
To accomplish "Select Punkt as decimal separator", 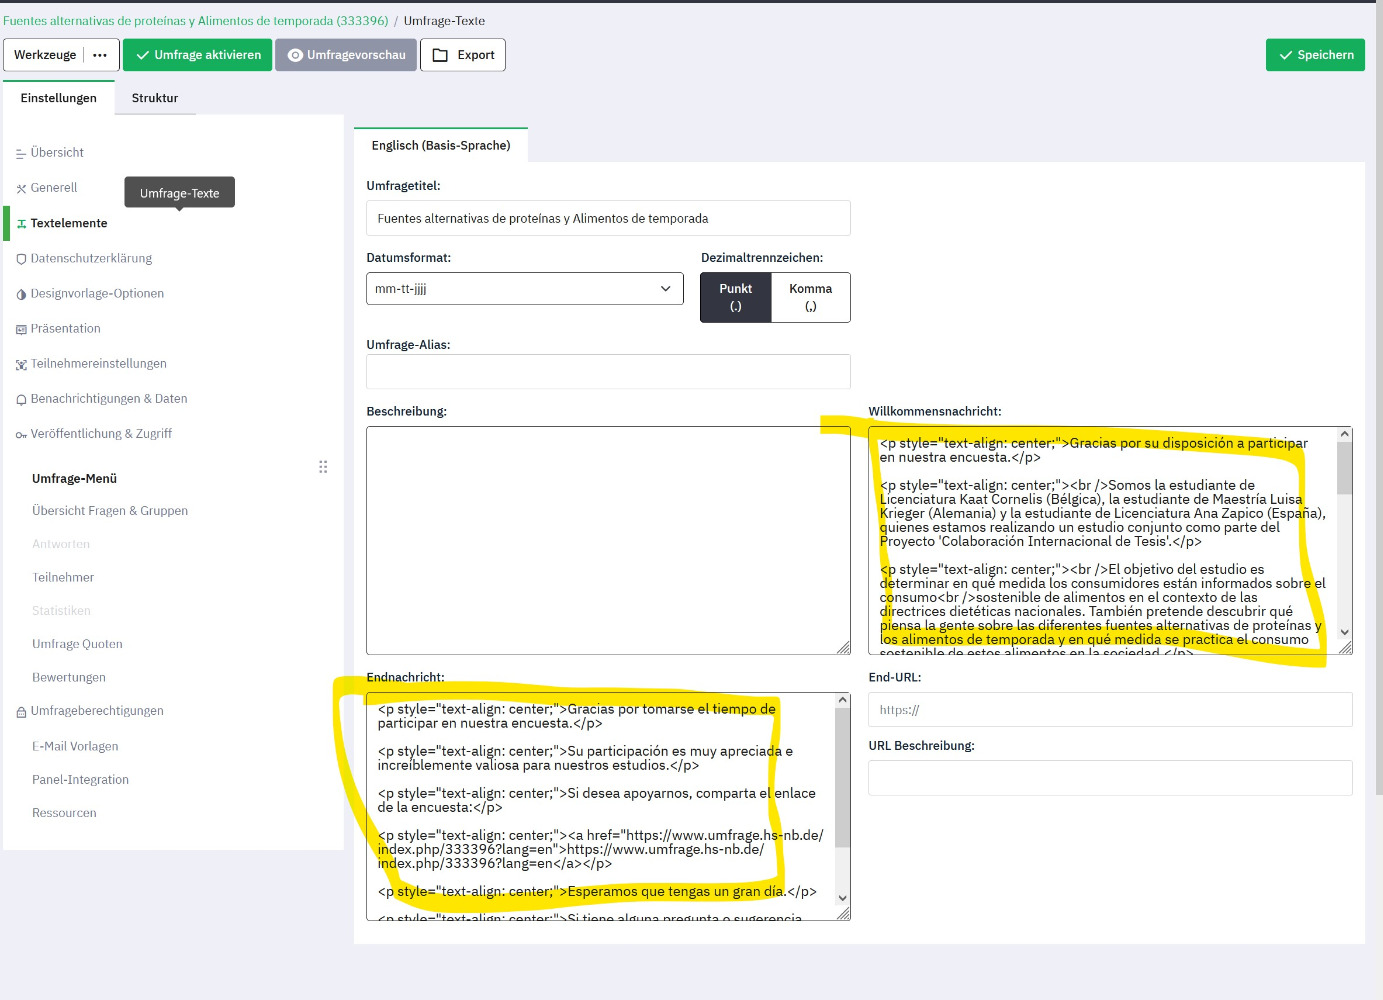I will (735, 297).
